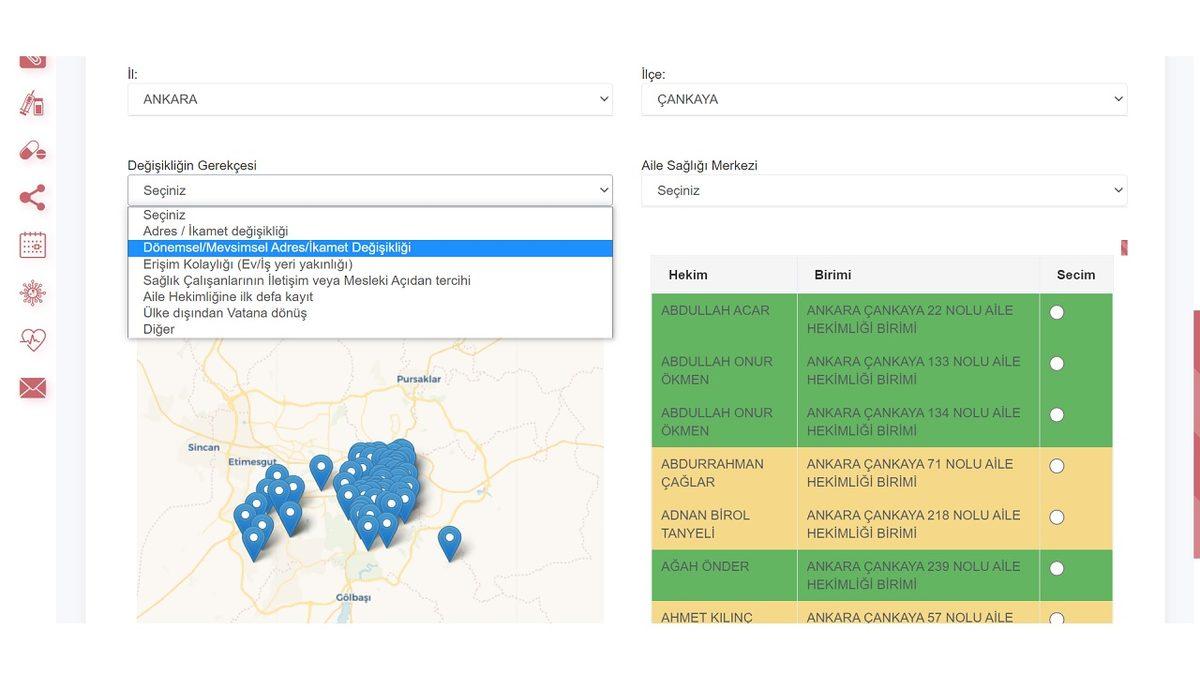This screenshot has width=1200, height=675.
Task: Open the envelope messages icon
Action: [32, 388]
